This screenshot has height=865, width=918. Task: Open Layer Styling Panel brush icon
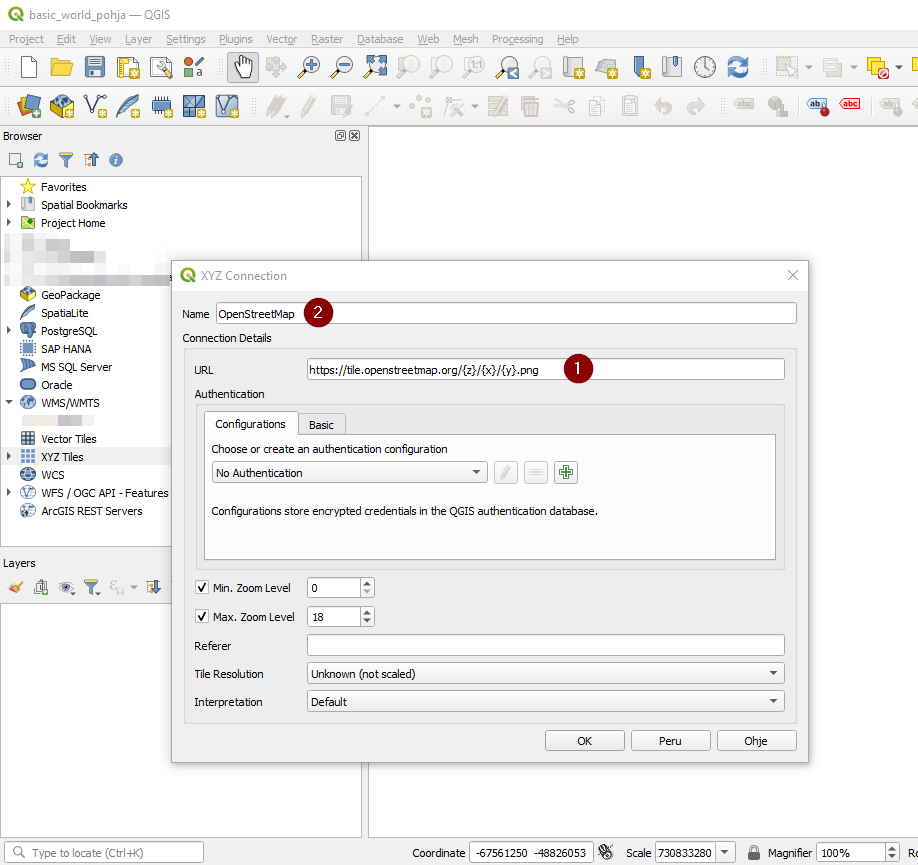[16, 587]
